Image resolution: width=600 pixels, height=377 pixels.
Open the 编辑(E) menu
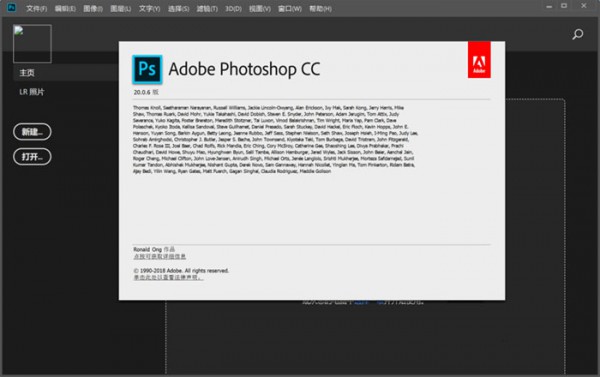point(65,8)
